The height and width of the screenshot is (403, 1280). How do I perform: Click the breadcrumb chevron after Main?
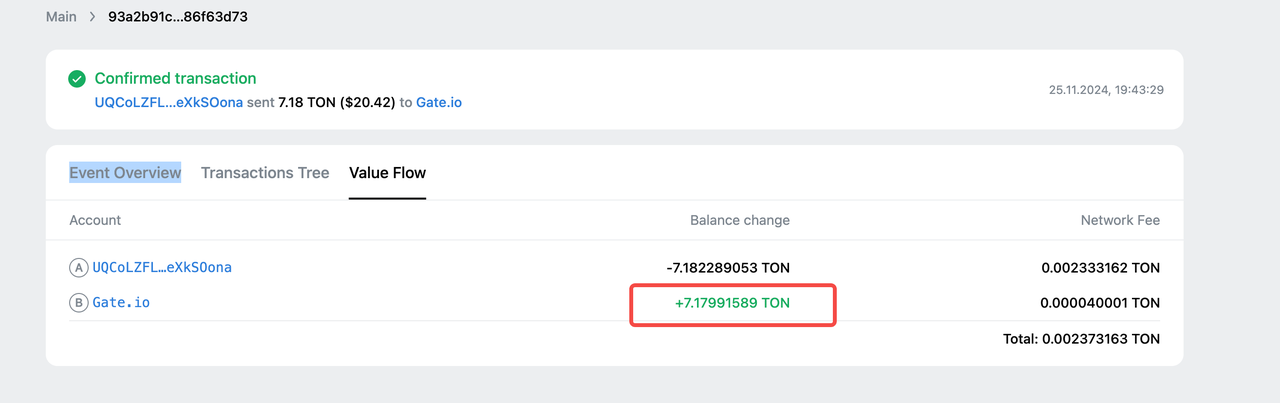pos(92,17)
